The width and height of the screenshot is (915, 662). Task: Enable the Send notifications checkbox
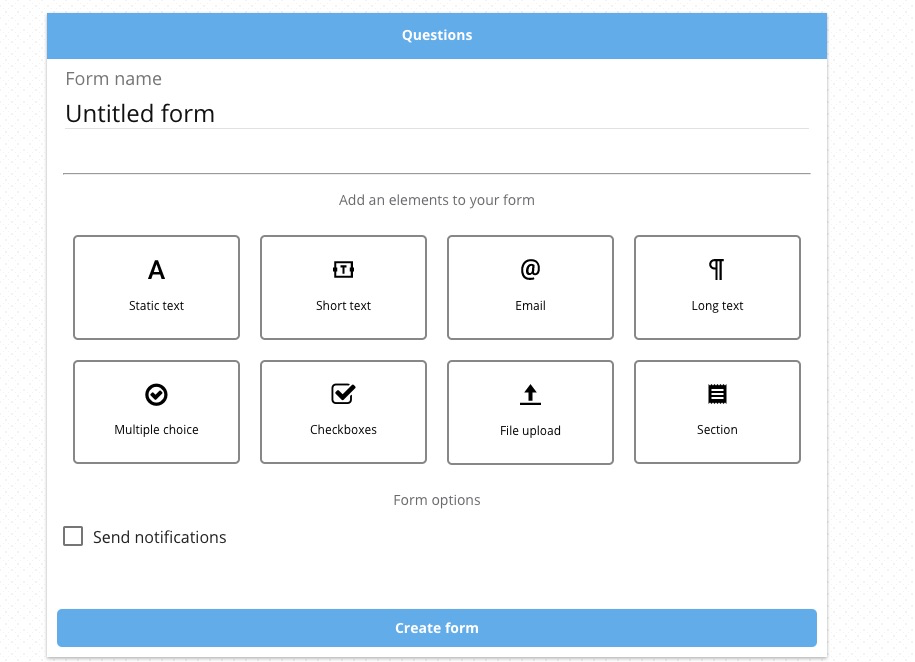tap(73, 536)
